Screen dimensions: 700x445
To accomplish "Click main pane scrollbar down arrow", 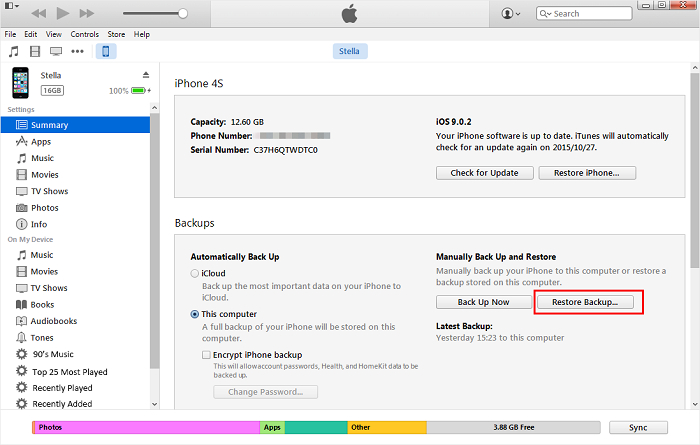I will click(x=695, y=404).
